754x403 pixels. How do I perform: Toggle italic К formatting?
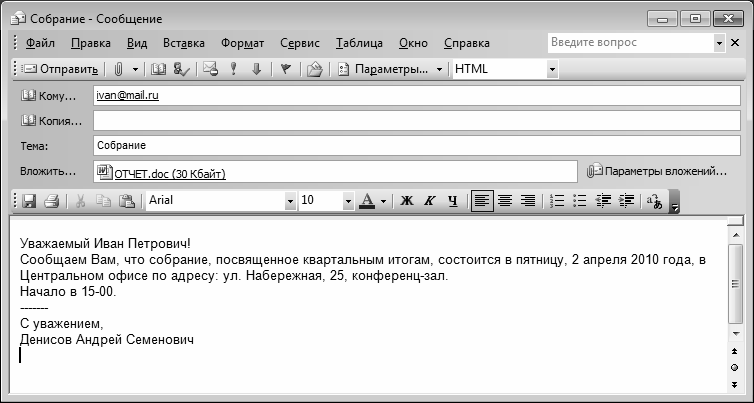[x=429, y=201]
